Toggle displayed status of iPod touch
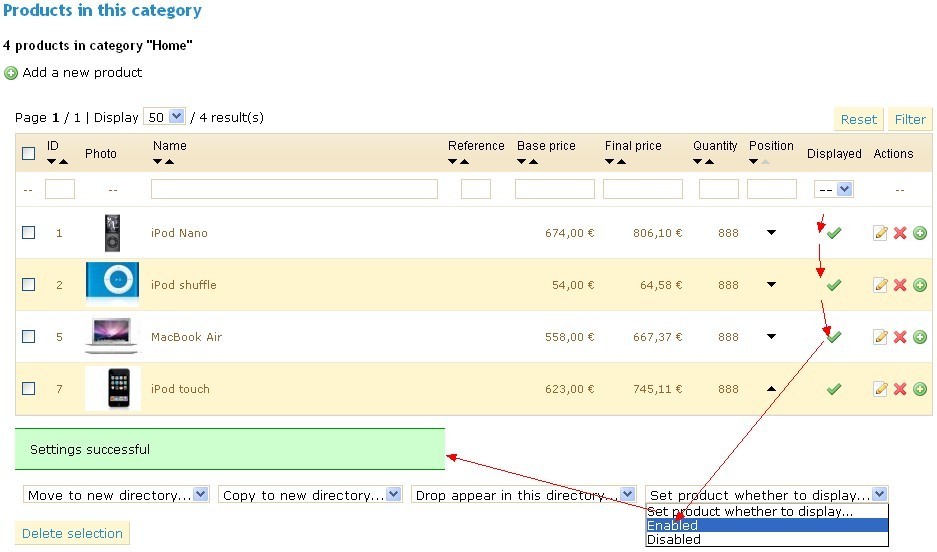Image resolution: width=937 pixels, height=552 pixels. (x=834, y=389)
